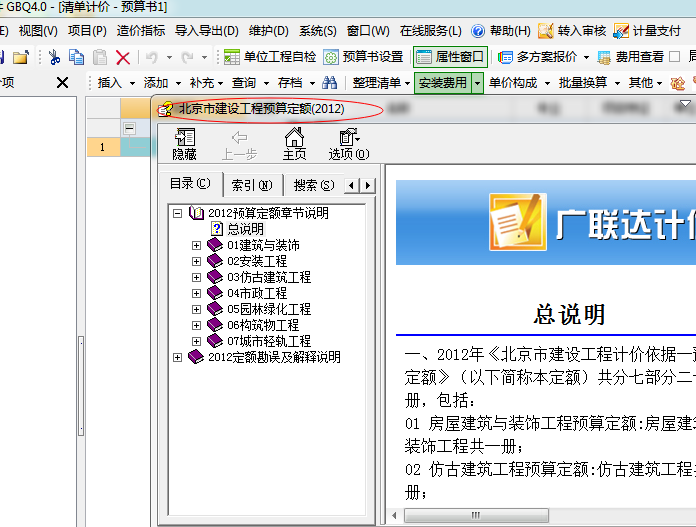Expand the 2012定额勘误及解释说明 node
Image resolution: width=696 pixels, height=527 pixels.
pos(178,357)
